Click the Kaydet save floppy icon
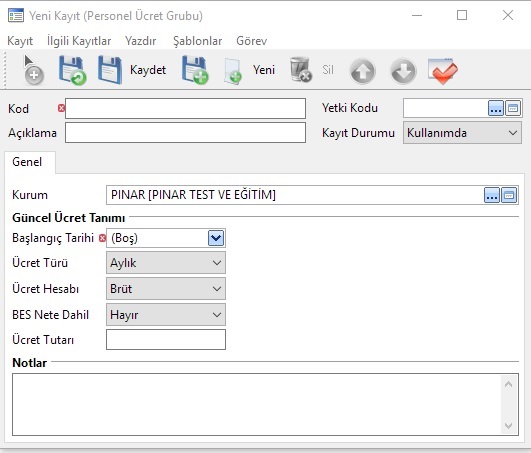This screenshot has width=531, height=453. (x=110, y=70)
